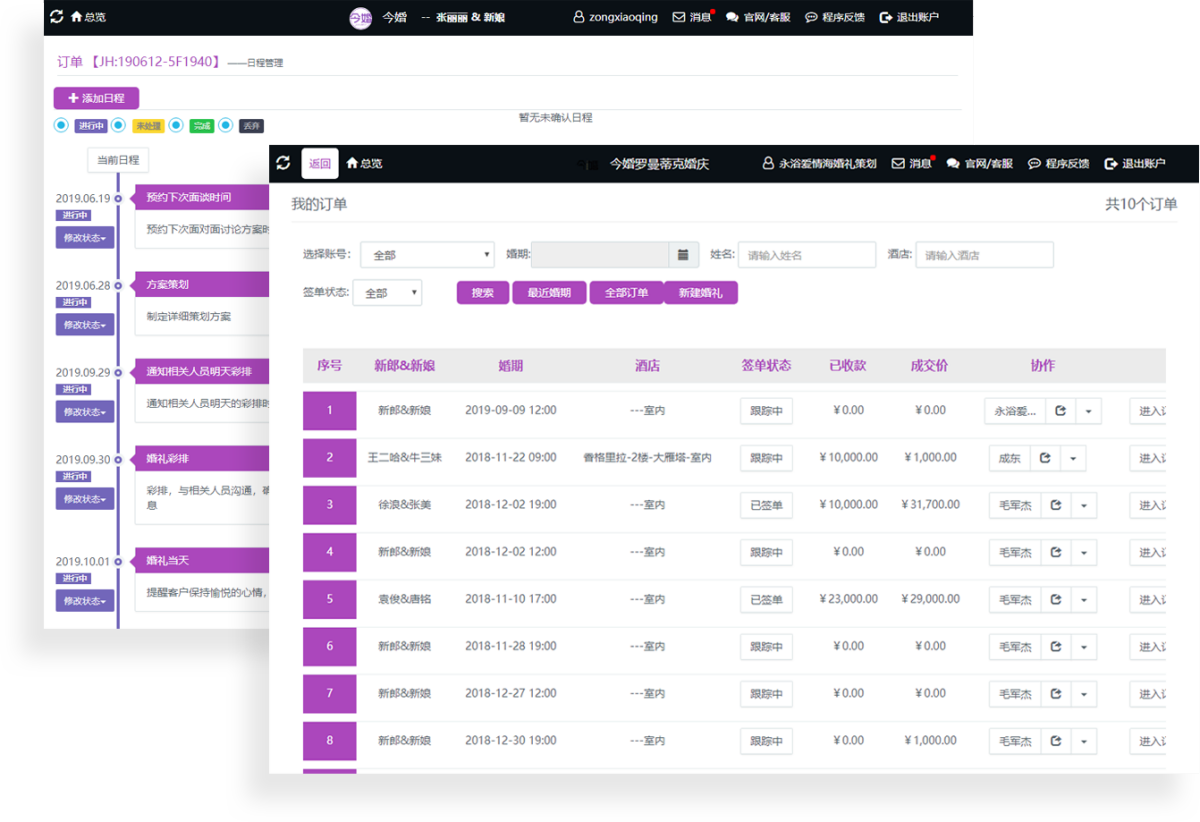Open the calendar picker beside 婚期 field

click(x=683, y=255)
